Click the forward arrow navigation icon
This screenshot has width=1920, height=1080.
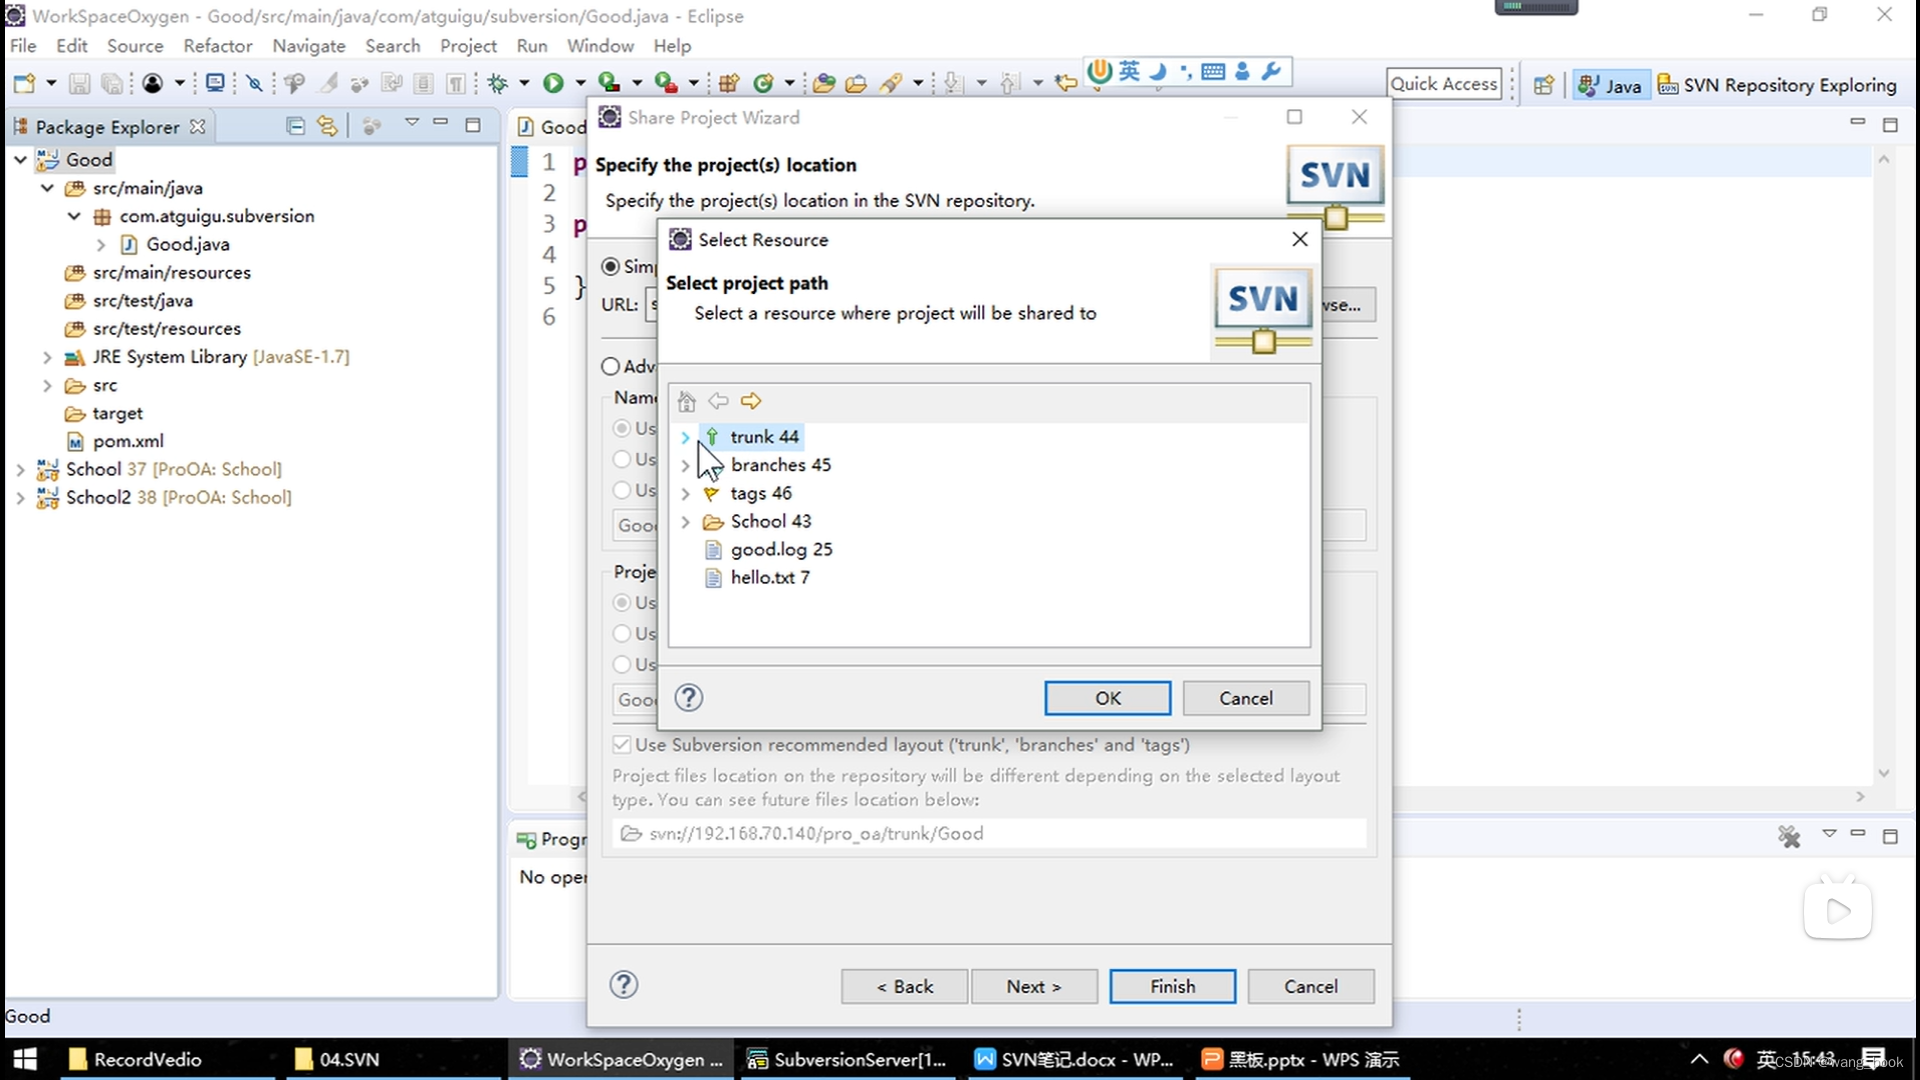click(x=749, y=400)
